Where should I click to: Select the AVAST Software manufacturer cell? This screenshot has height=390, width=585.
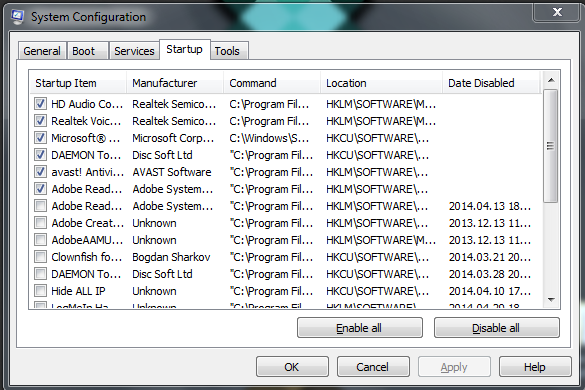pyautogui.click(x=172, y=172)
